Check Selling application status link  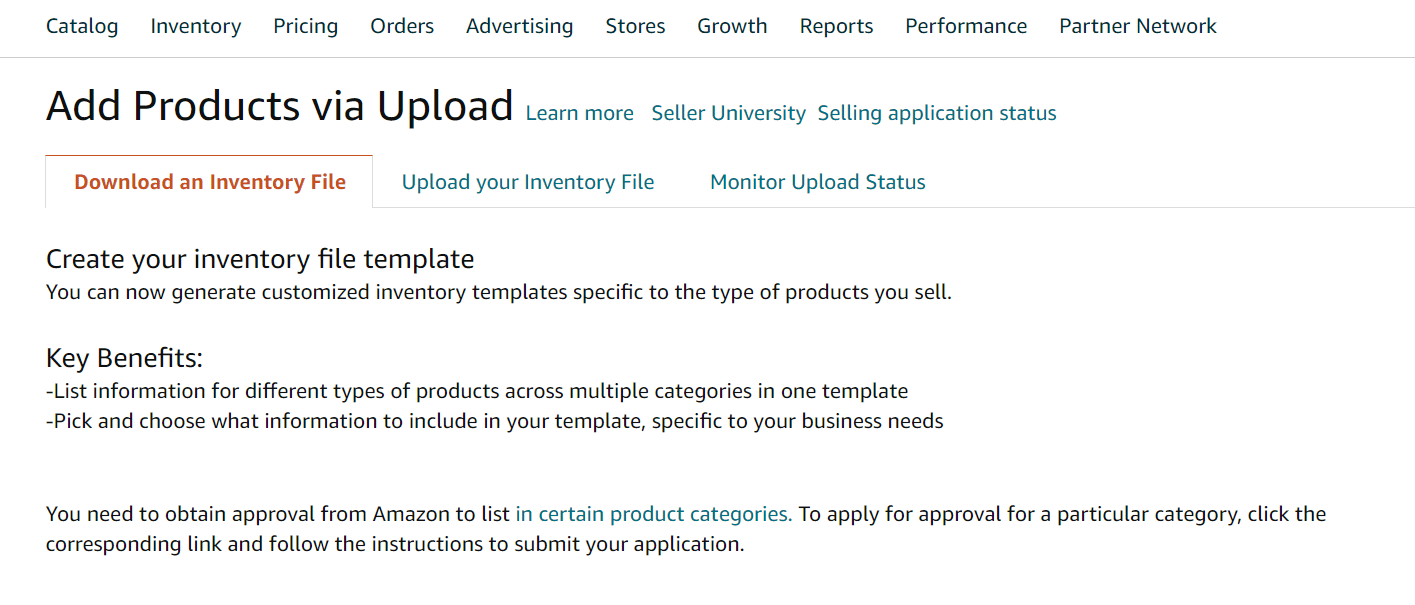coord(937,113)
